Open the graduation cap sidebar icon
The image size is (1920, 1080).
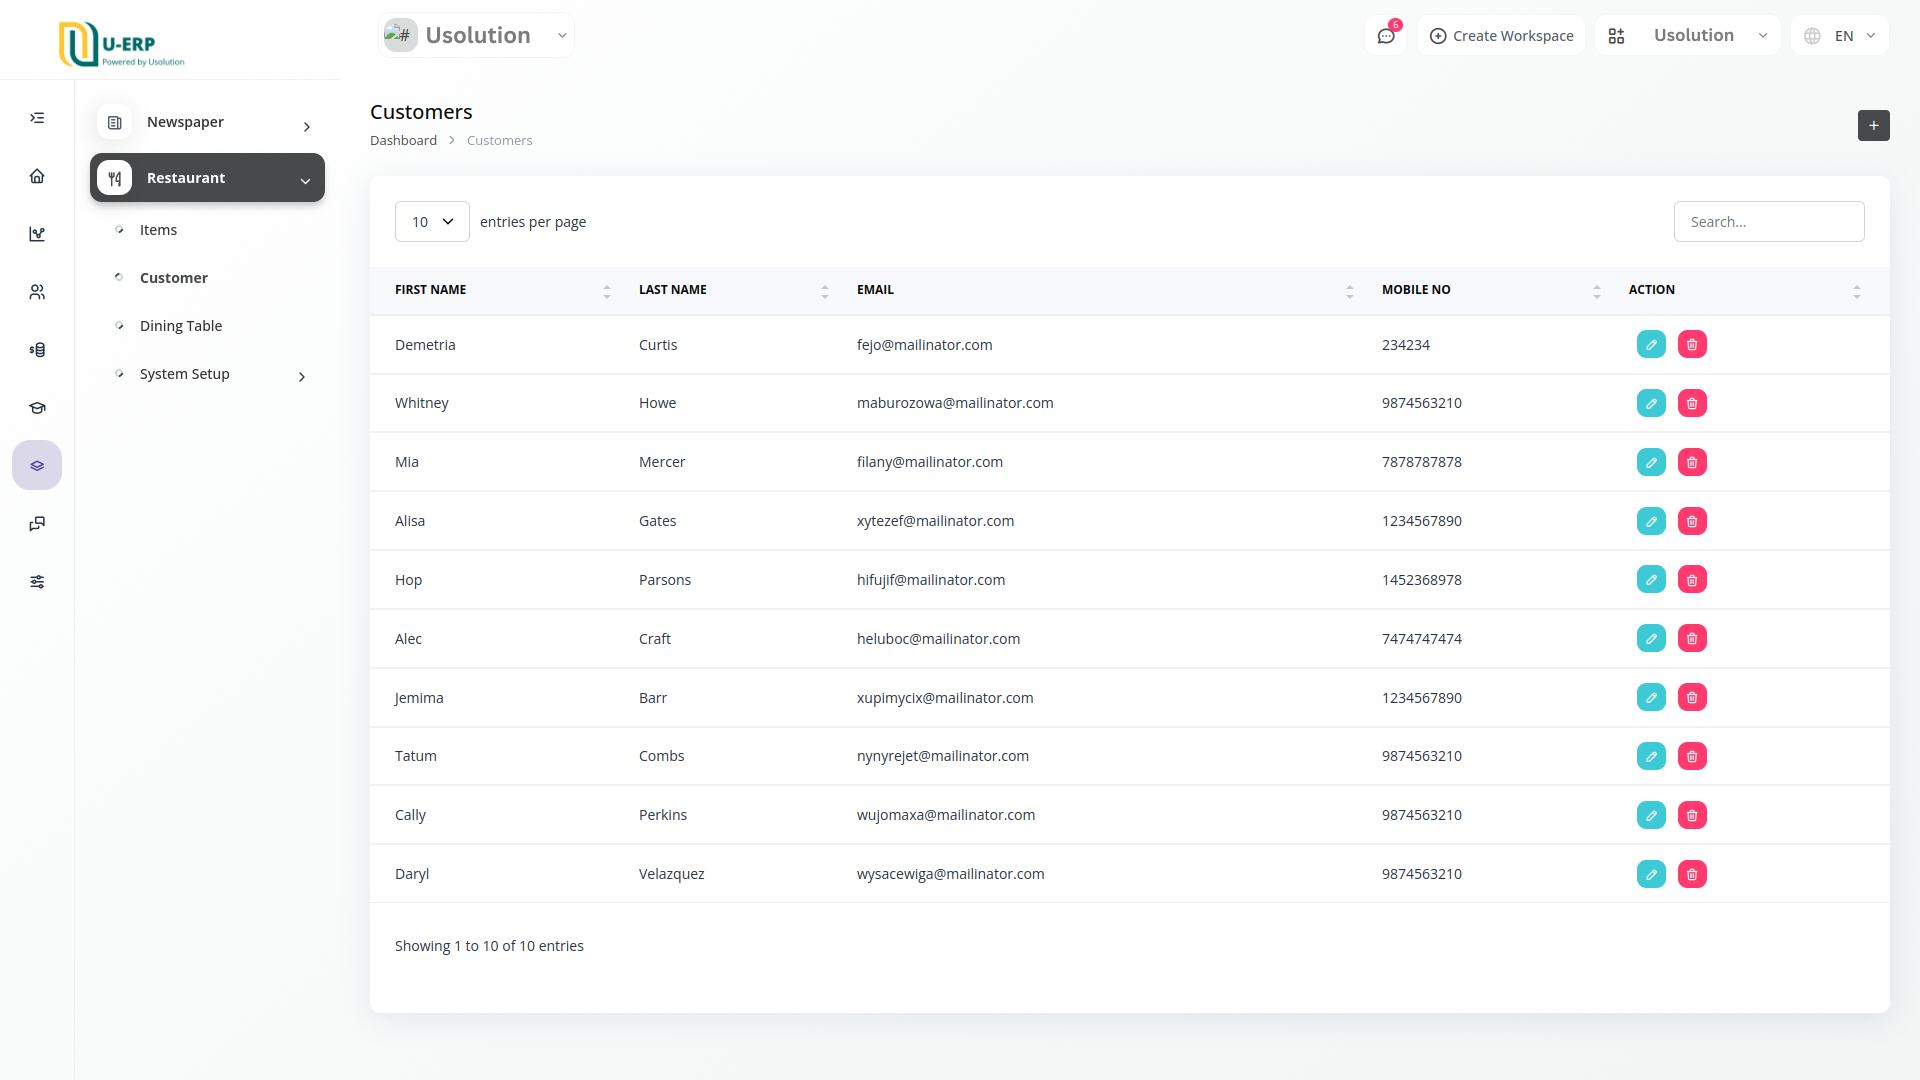[x=37, y=408]
